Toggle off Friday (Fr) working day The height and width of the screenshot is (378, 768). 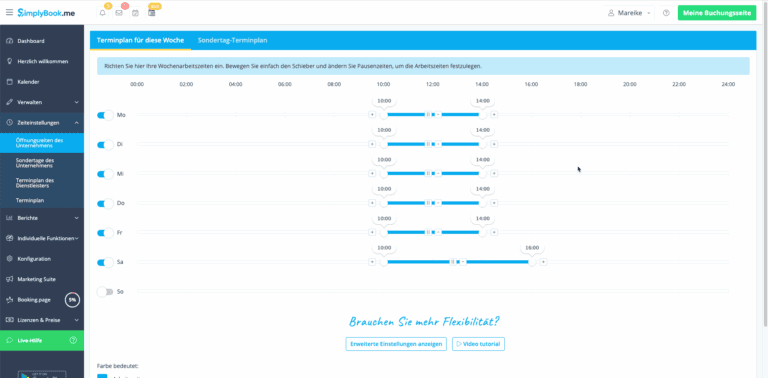105,233
